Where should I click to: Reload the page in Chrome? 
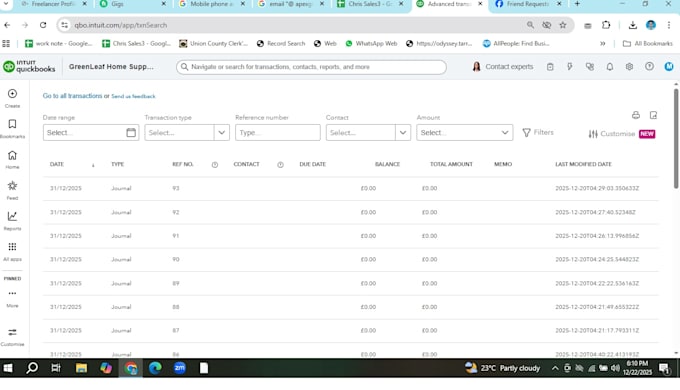pyautogui.click(x=43, y=25)
